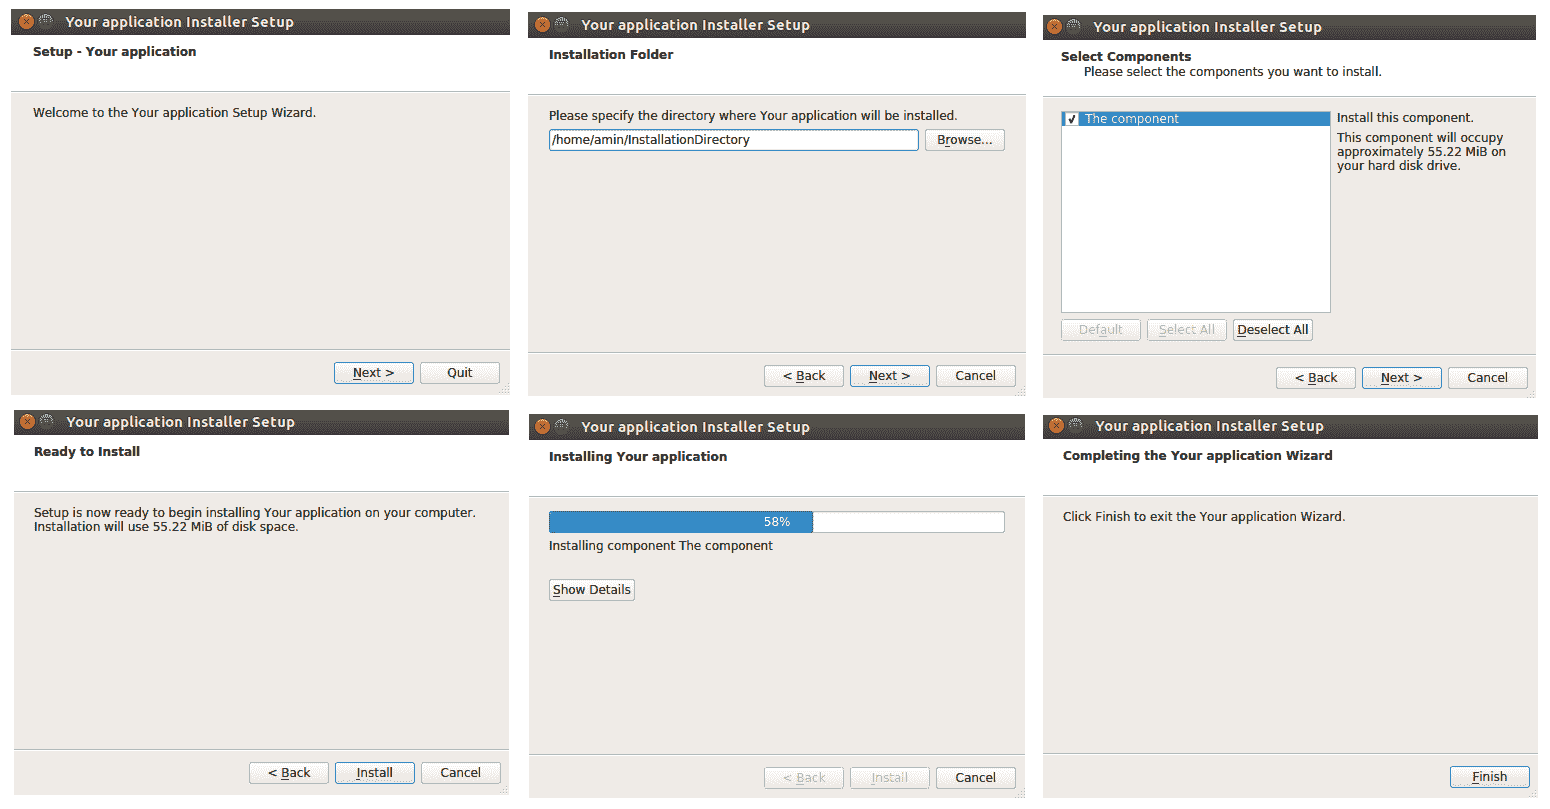Select The component row label in list
The image size is (1550, 809).
click(x=1131, y=119)
